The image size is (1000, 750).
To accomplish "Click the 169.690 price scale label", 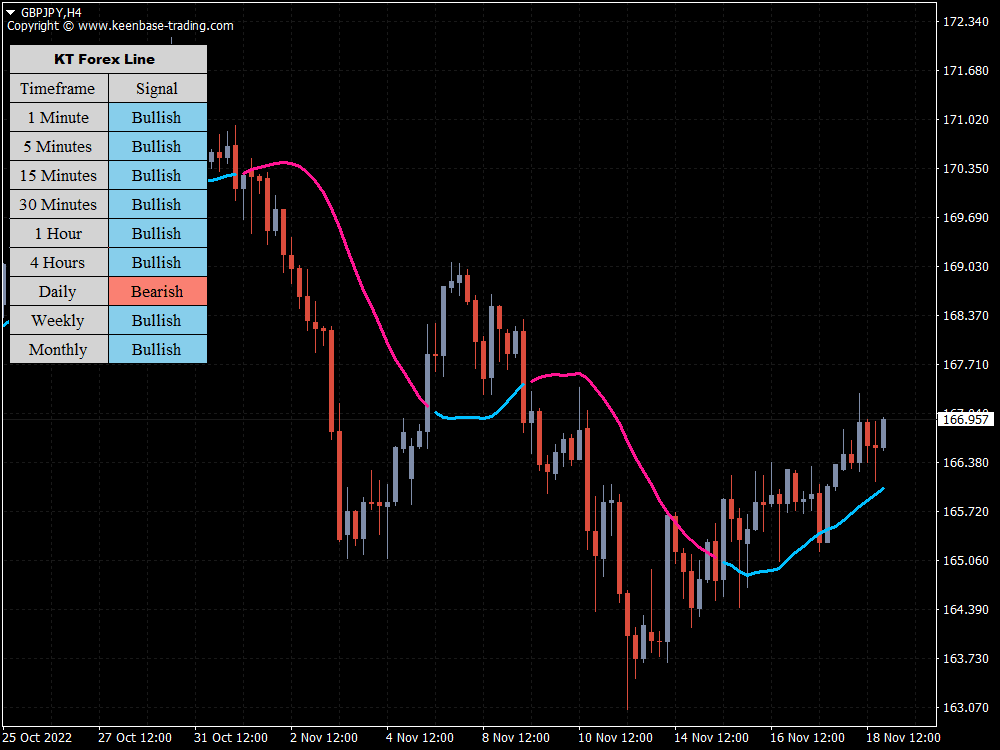I will [x=966, y=217].
